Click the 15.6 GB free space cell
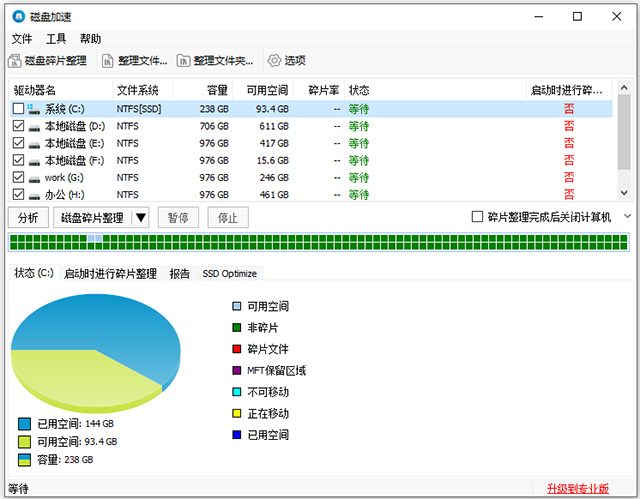This screenshot has width=640, height=499. 273,161
